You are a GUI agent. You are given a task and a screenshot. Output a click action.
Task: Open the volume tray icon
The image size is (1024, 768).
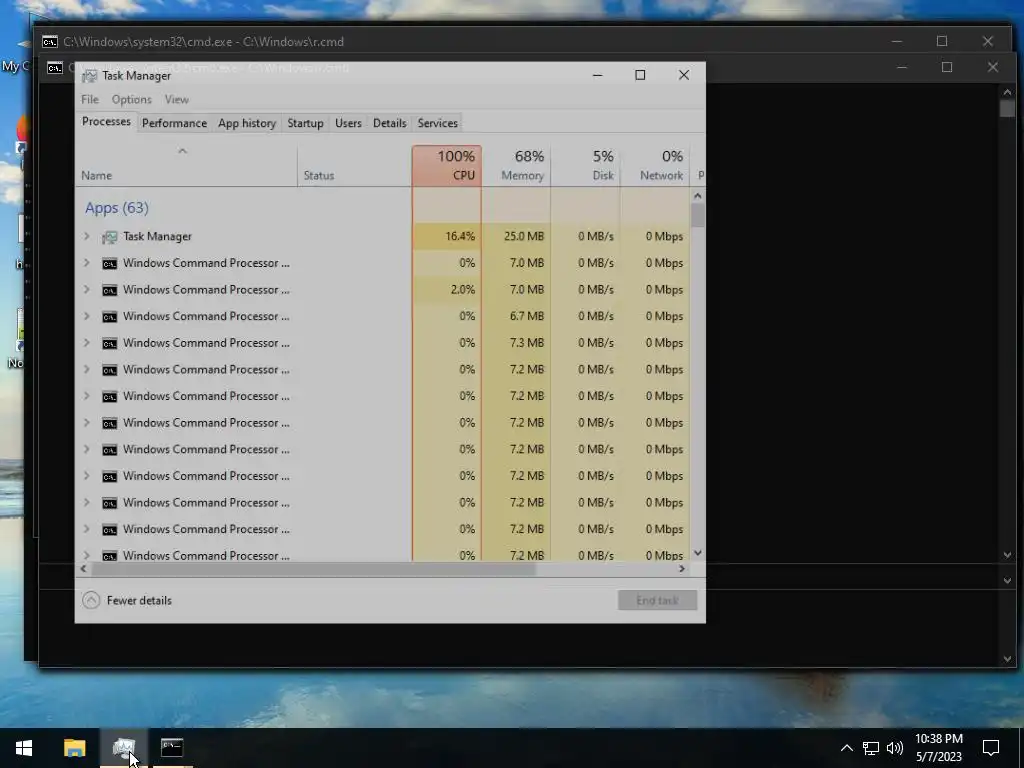pyautogui.click(x=895, y=748)
